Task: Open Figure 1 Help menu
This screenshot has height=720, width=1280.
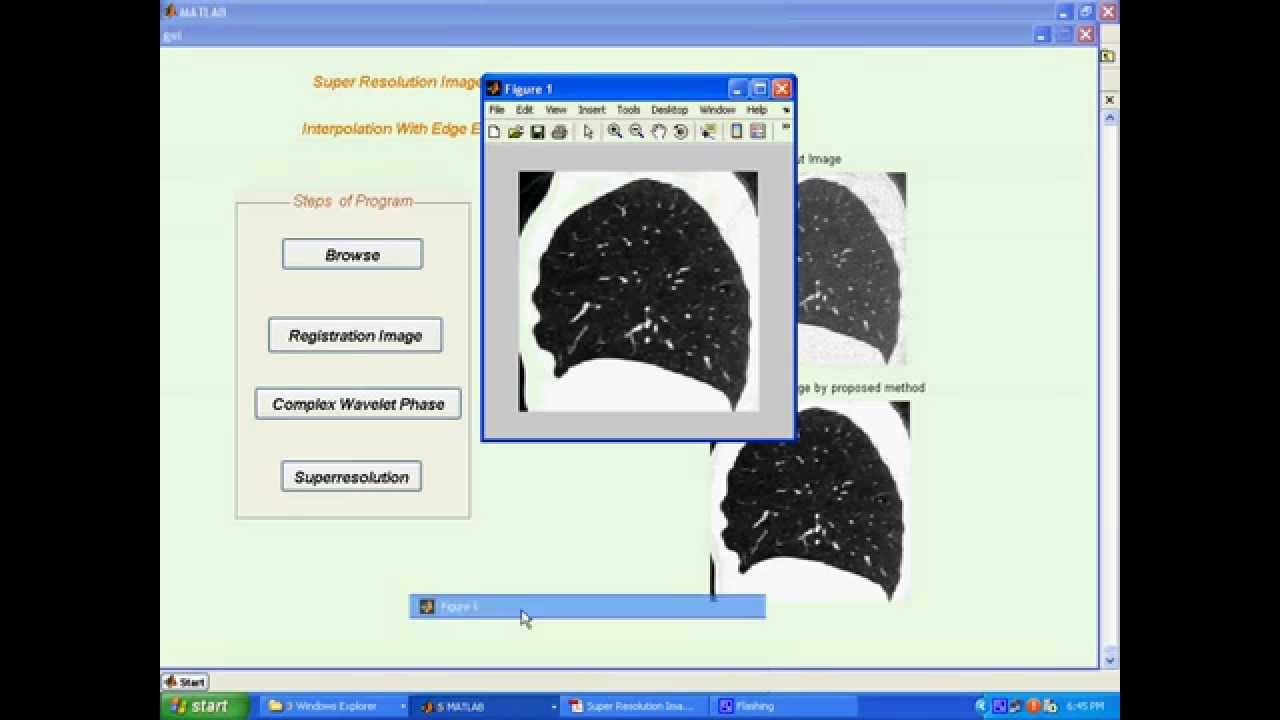Action: [x=757, y=110]
